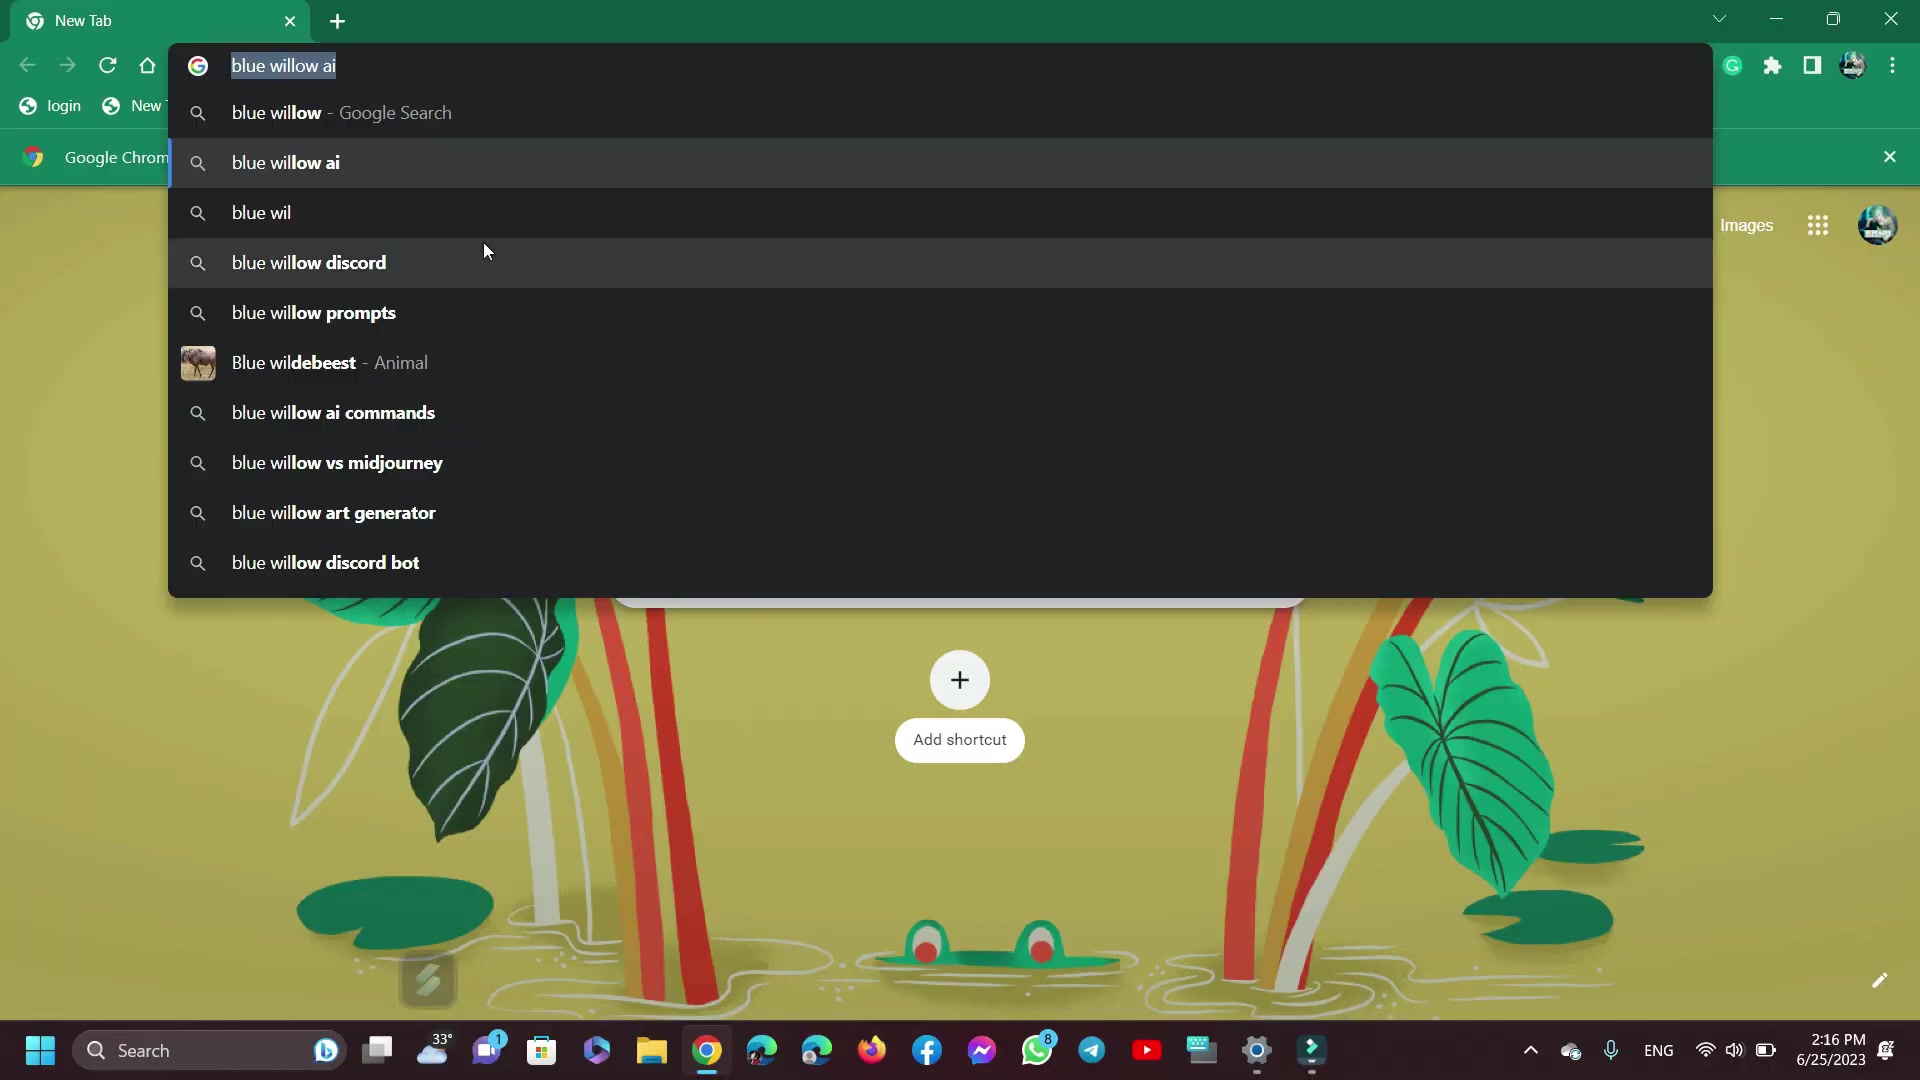Click the back navigation arrow
Screen dimensions: 1920x1080
28,66
